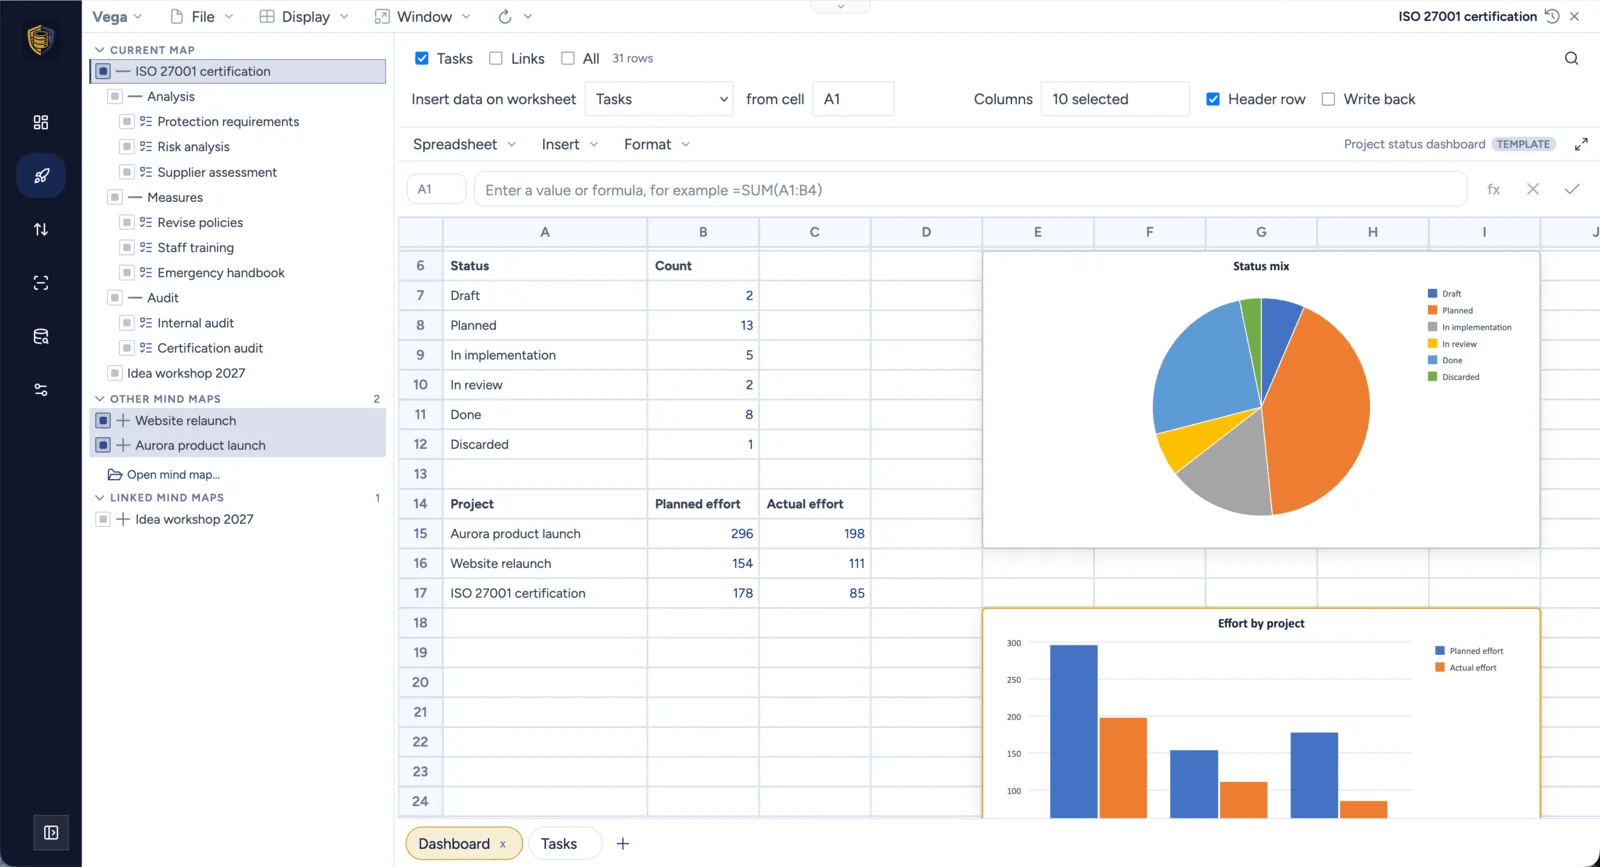Open the File menu

coord(202,16)
